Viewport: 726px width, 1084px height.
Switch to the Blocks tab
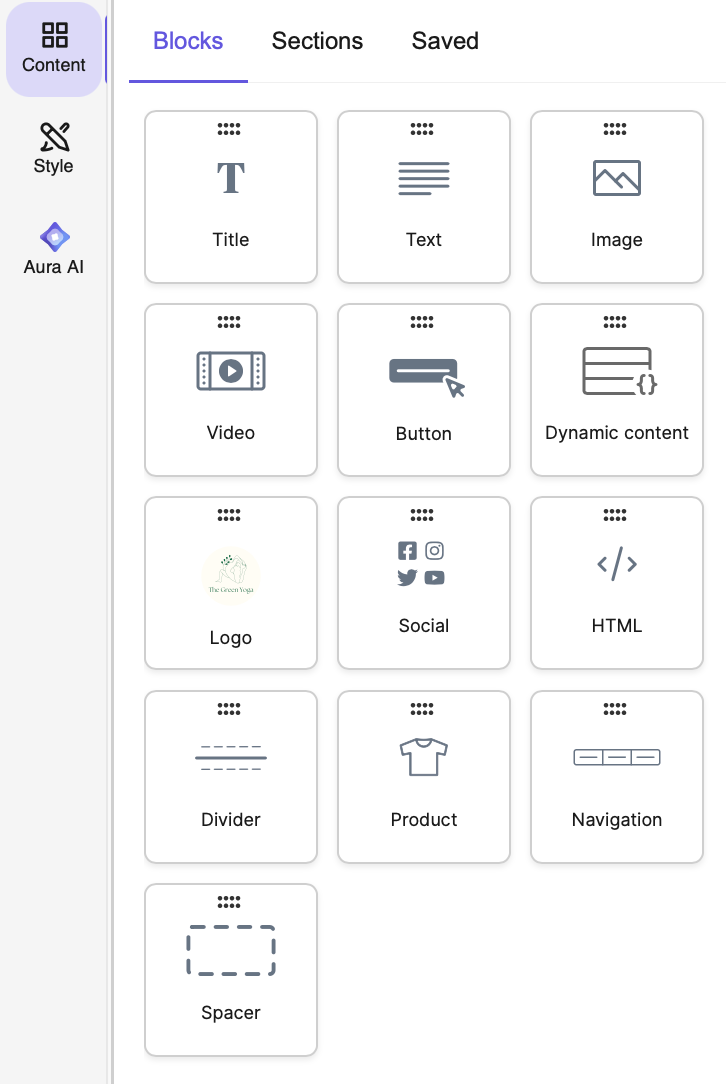(188, 41)
